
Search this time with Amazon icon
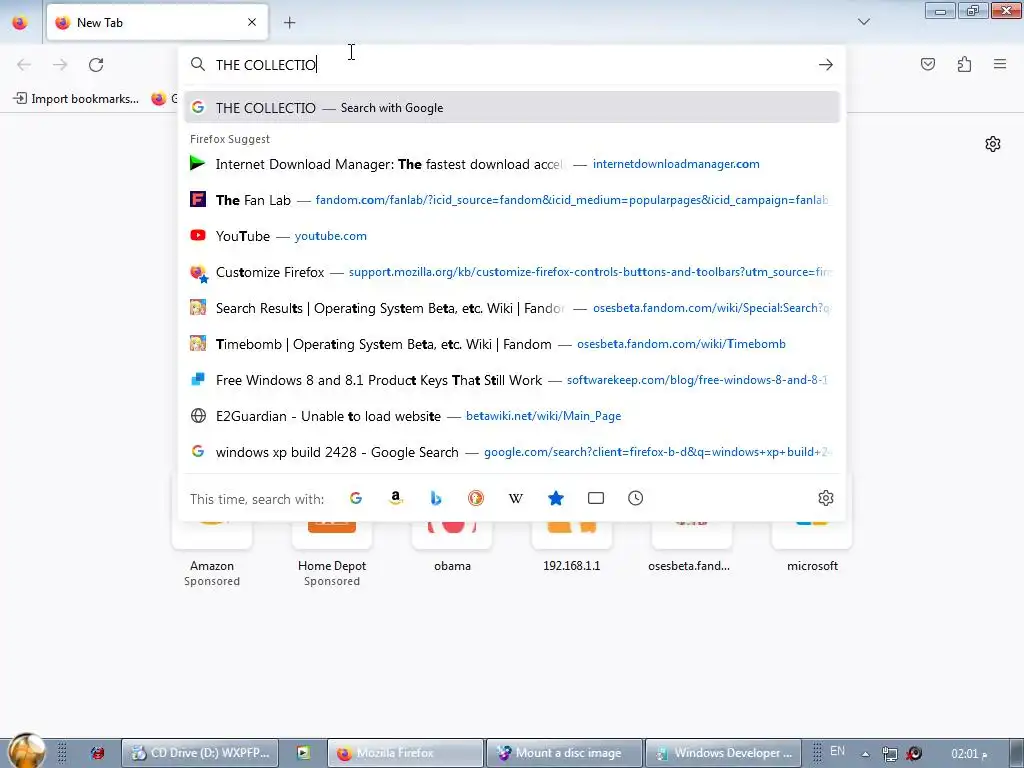coord(396,498)
